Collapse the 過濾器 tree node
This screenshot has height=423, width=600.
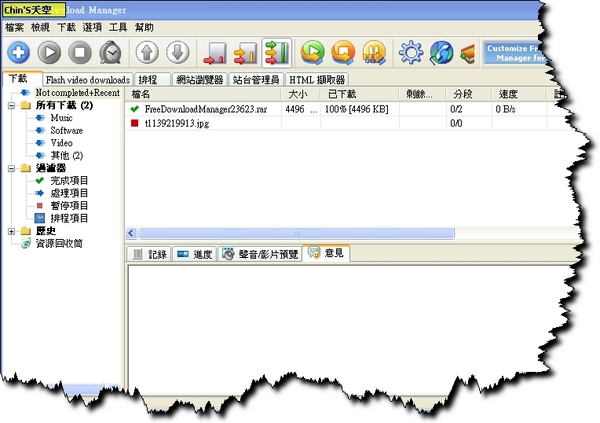[x=11, y=168]
